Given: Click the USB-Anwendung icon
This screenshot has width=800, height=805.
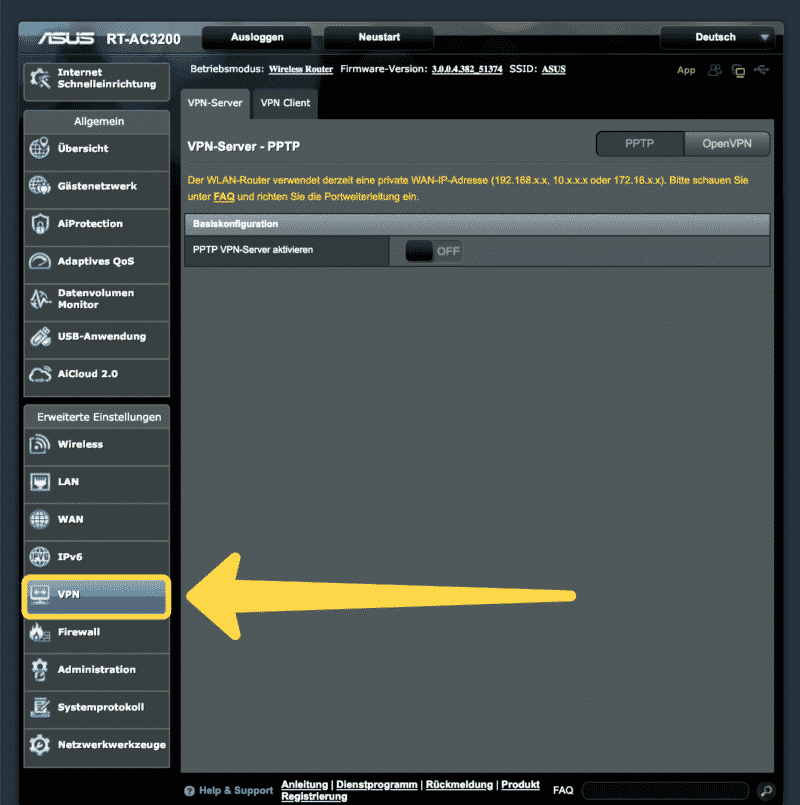Looking at the screenshot, I should pos(40,336).
